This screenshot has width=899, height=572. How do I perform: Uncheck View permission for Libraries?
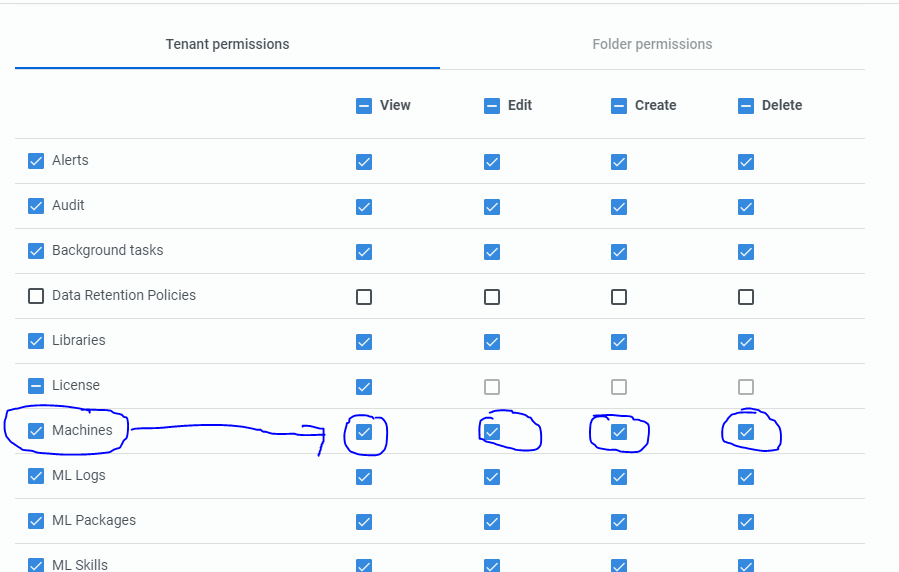(364, 342)
